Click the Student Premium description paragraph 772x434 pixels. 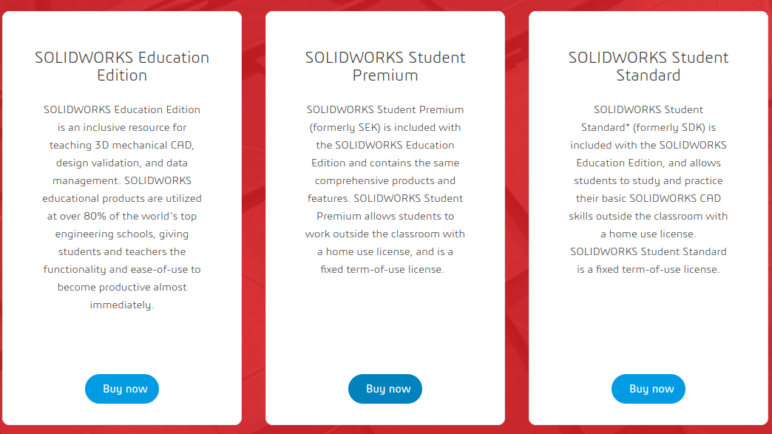[x=385, y=188]
